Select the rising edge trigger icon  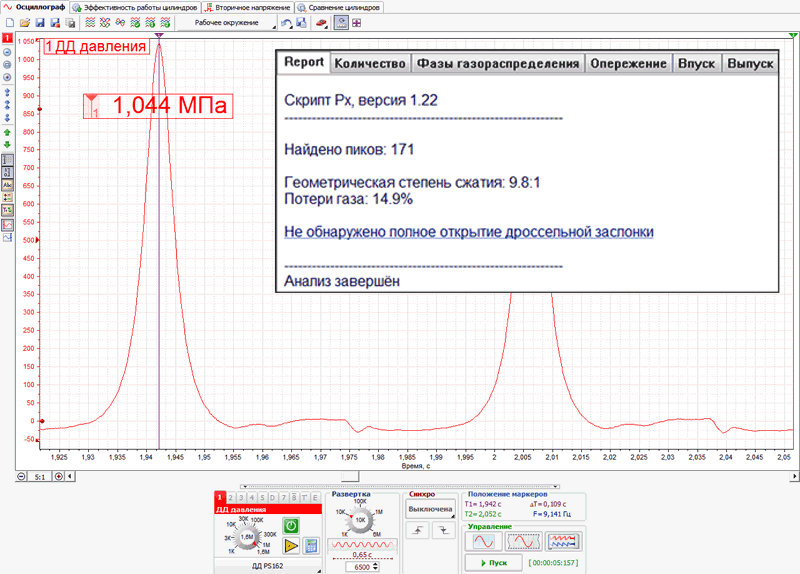tap(417, 531)
